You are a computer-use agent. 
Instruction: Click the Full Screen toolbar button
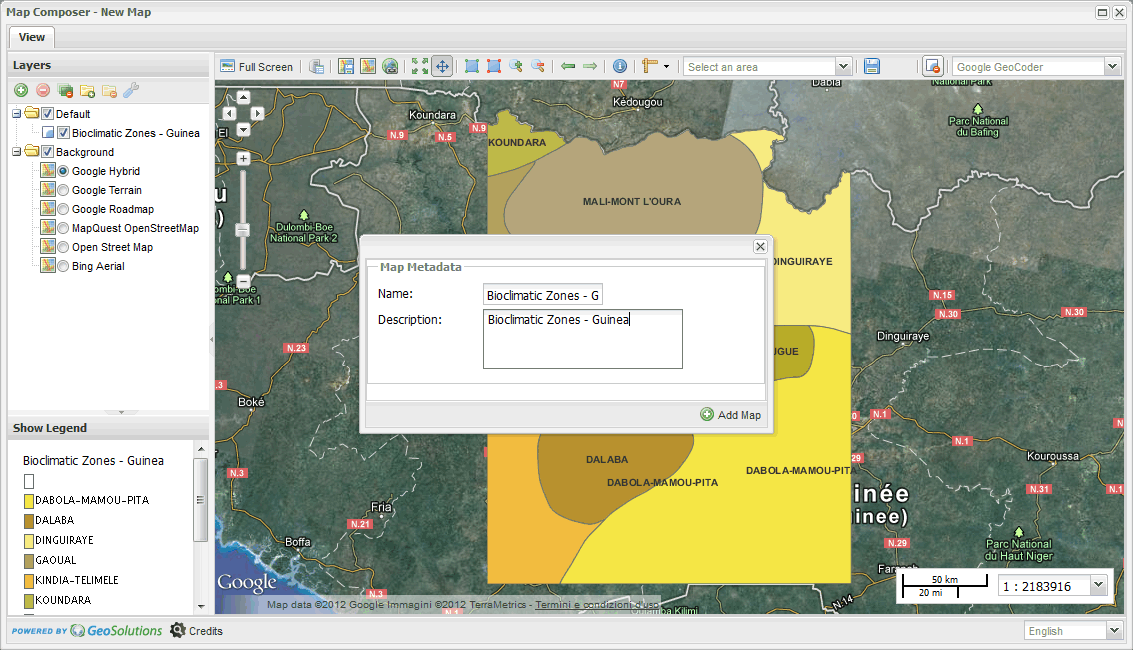tap(257, 67)
